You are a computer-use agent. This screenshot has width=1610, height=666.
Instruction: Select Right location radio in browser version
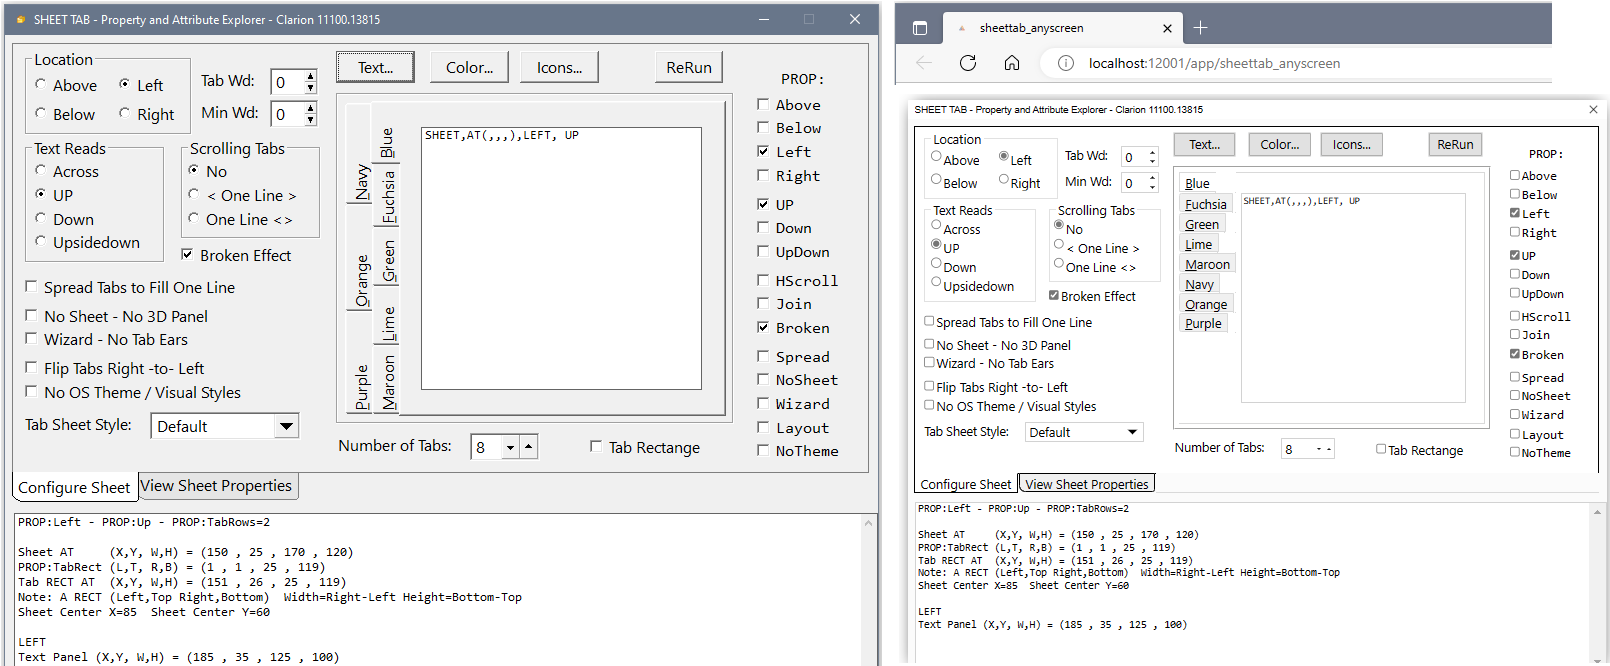1004,181
